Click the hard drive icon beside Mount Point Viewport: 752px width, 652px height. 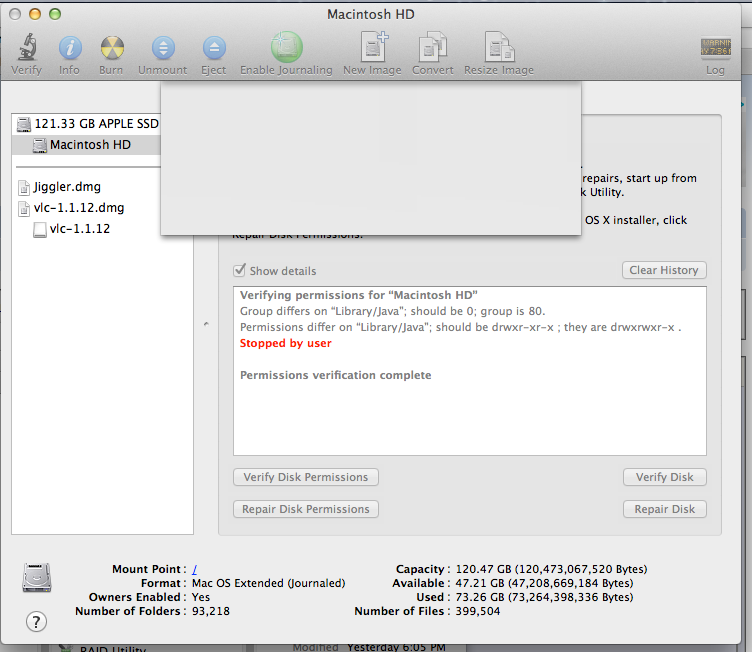point(37,578)
